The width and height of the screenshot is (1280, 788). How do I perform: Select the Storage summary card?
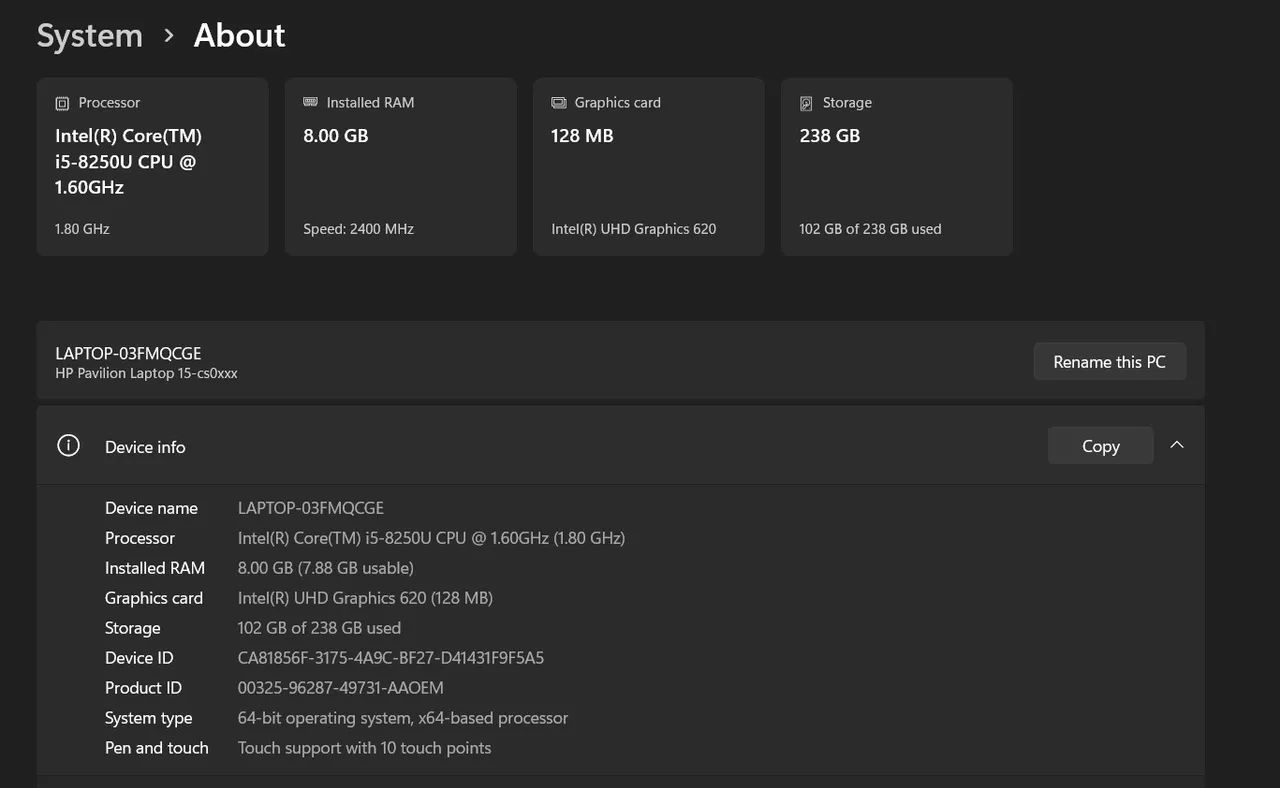point(896,167)
